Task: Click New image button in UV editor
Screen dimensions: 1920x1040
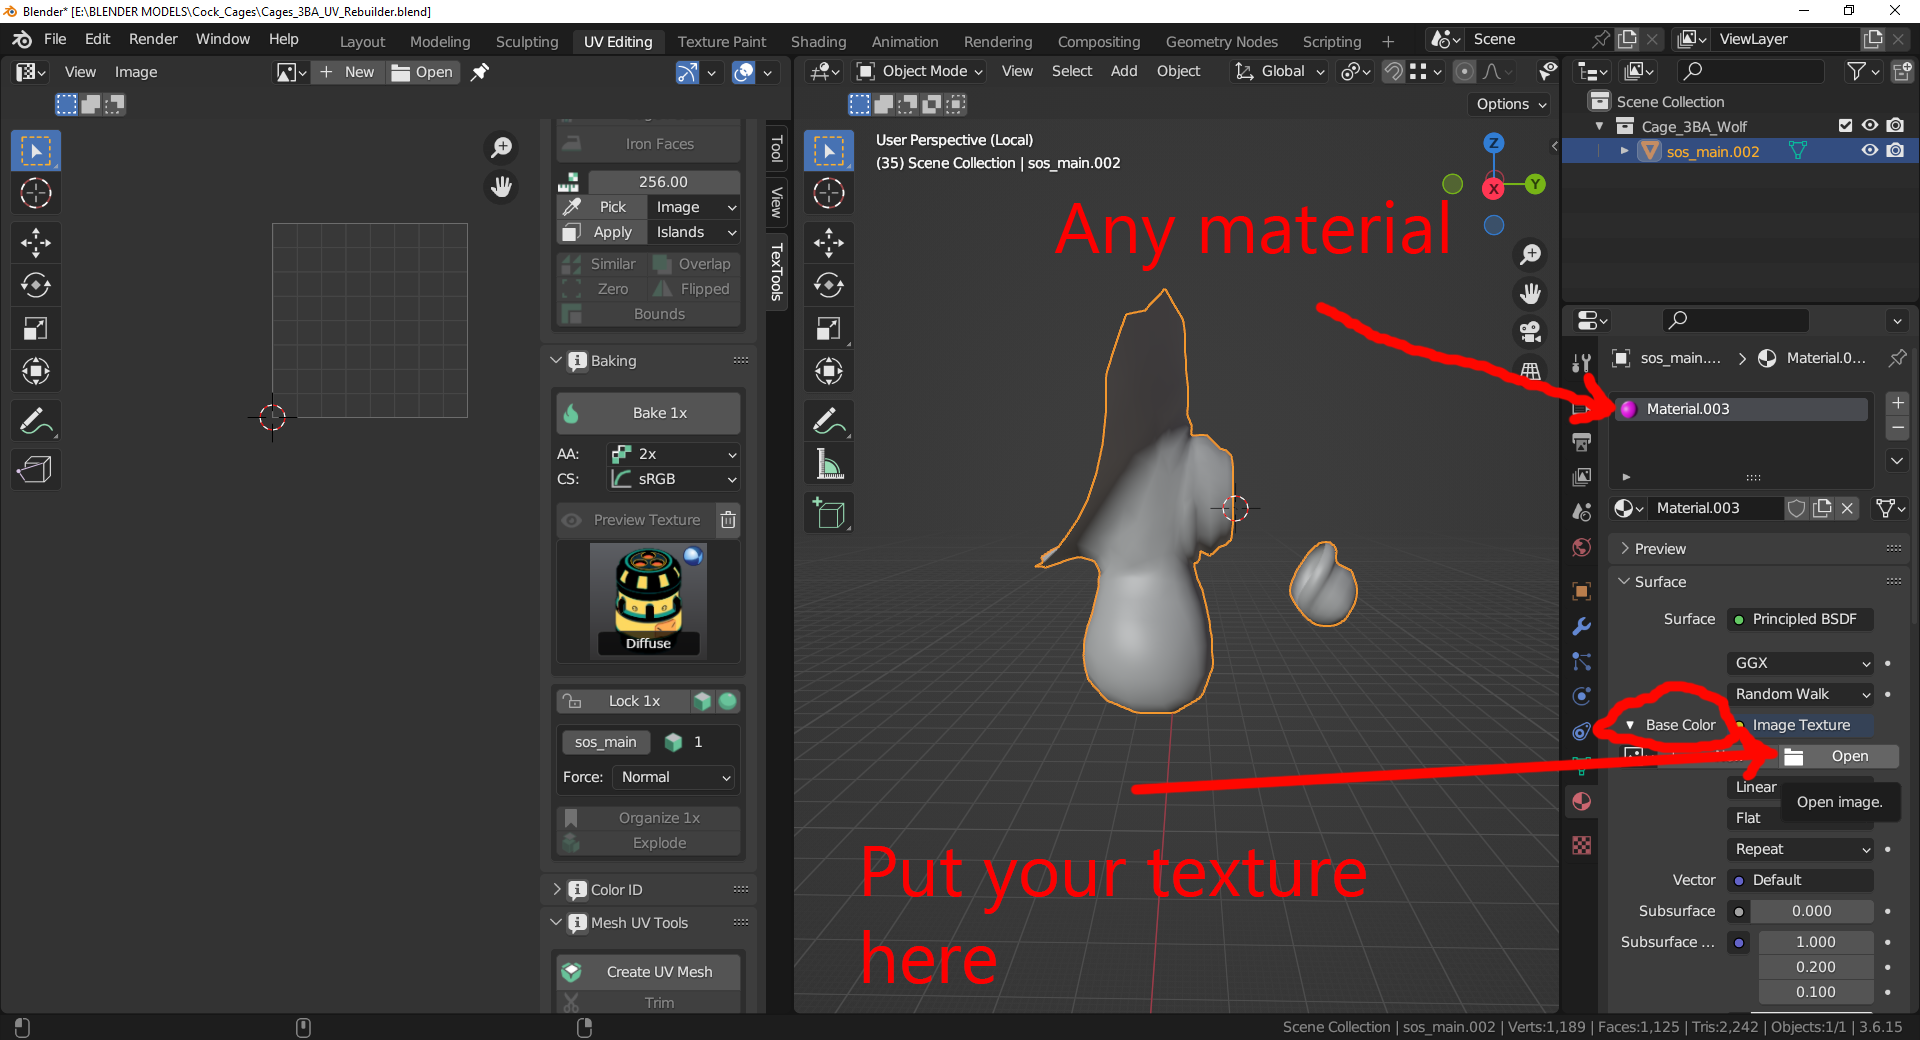Action: coord(347,72)
